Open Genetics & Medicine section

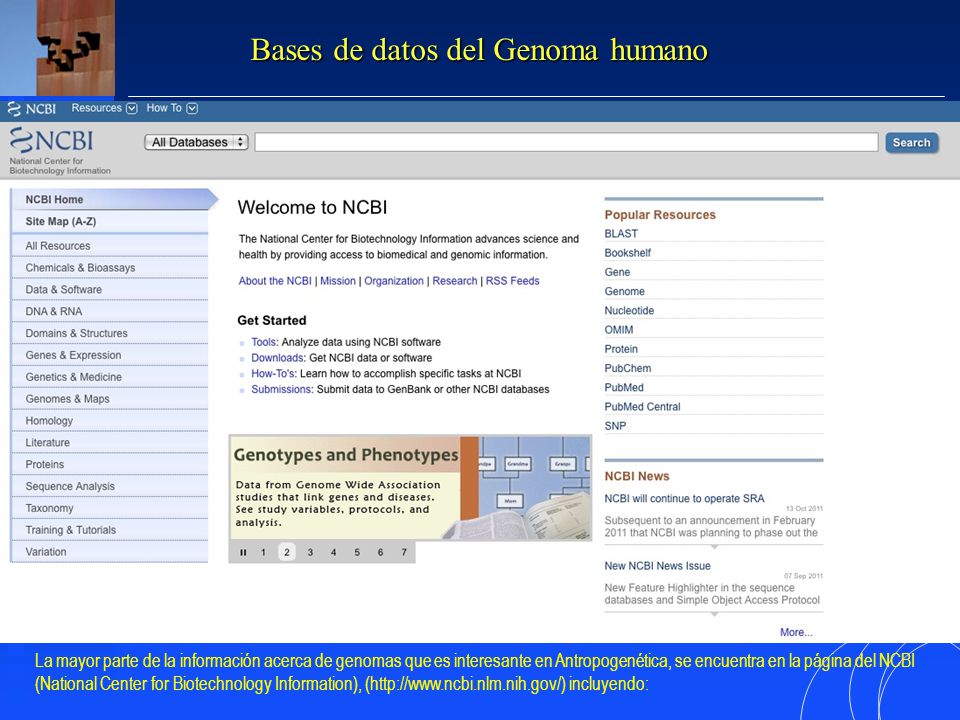pyautogui.click(x=110, y=377)
